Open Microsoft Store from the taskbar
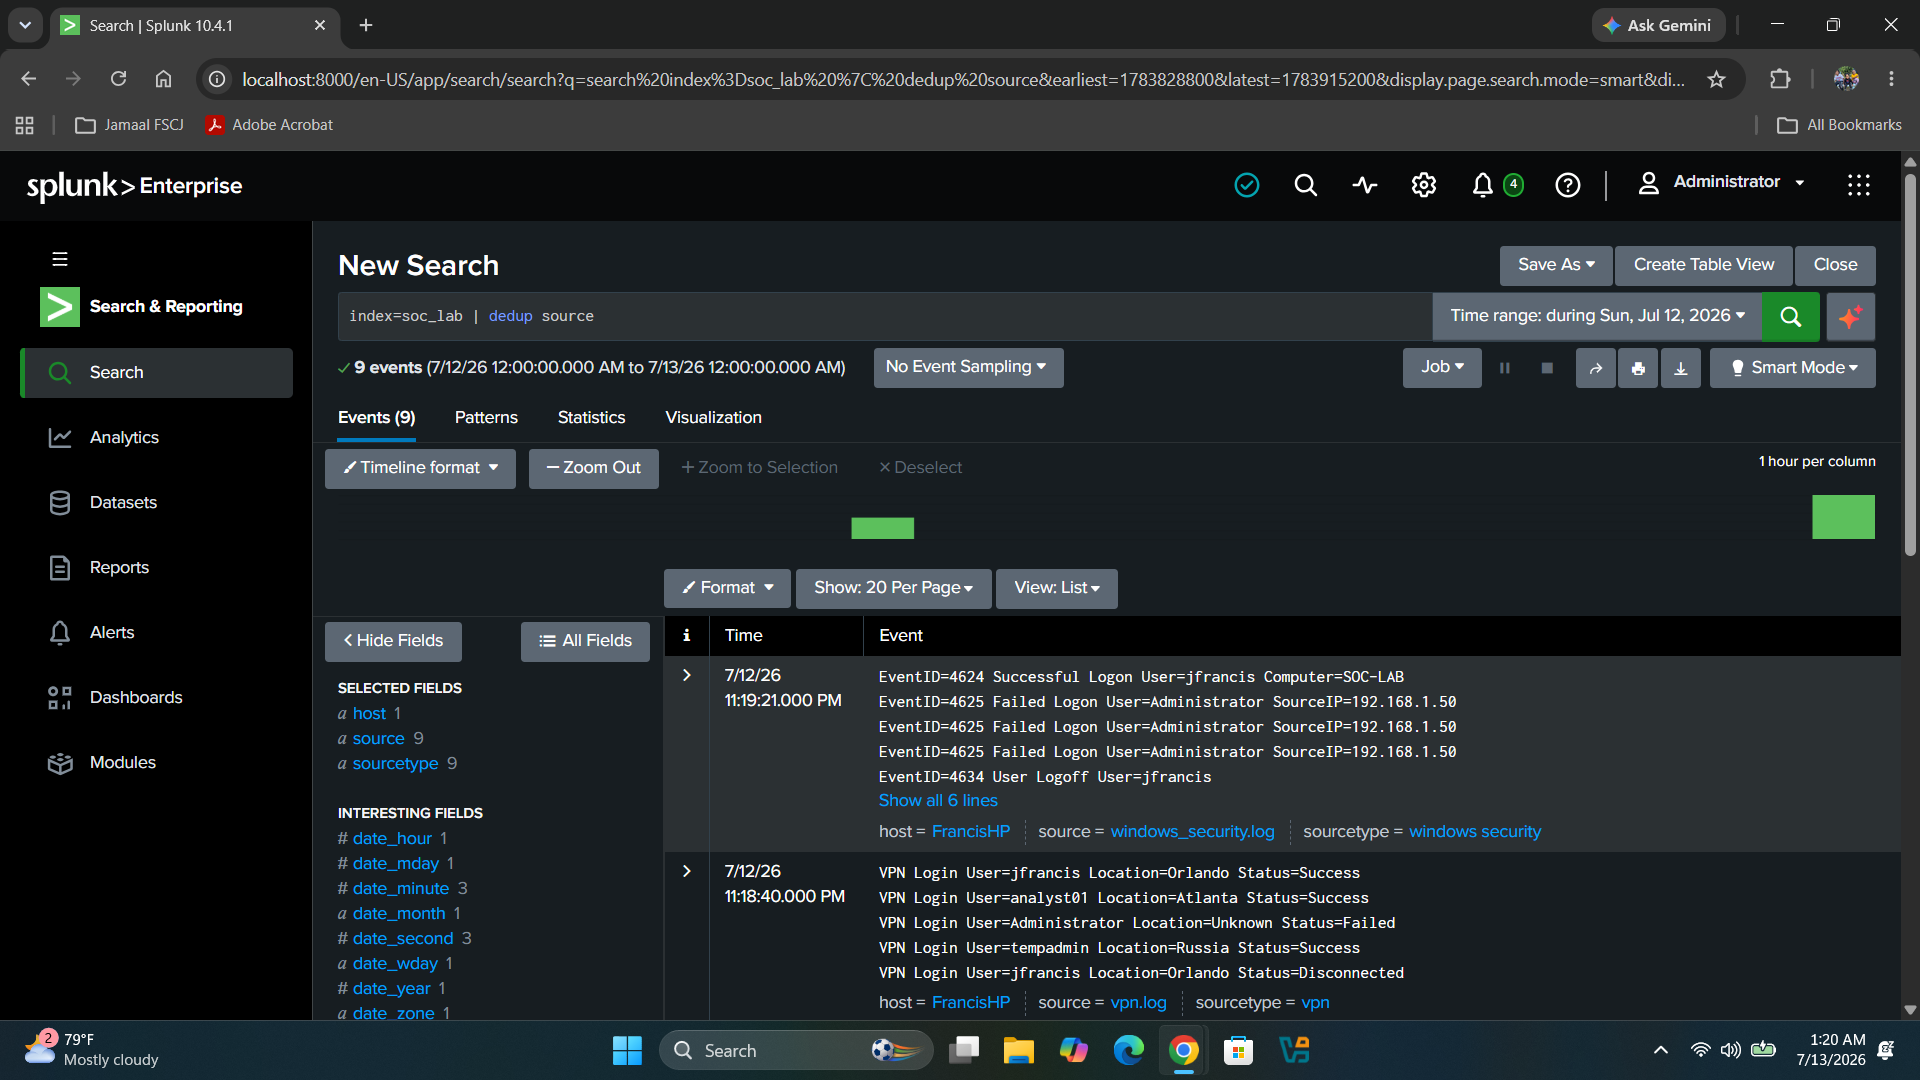The height and width of the screenshot is (1080, 1920). click(x=1238, y=1050)
